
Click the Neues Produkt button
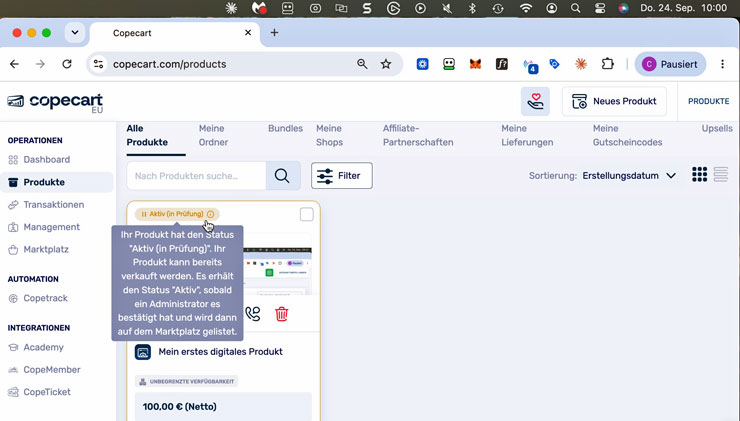pyautogui.click(x=614, y=101)
